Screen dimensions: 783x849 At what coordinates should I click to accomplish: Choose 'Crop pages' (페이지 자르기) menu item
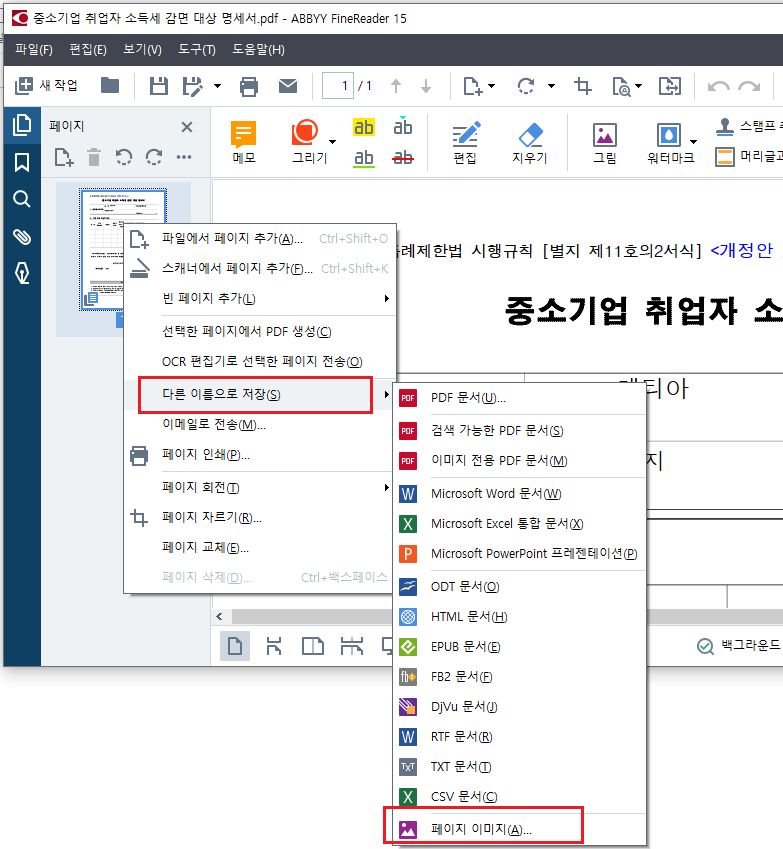click(x=260, y=518)
